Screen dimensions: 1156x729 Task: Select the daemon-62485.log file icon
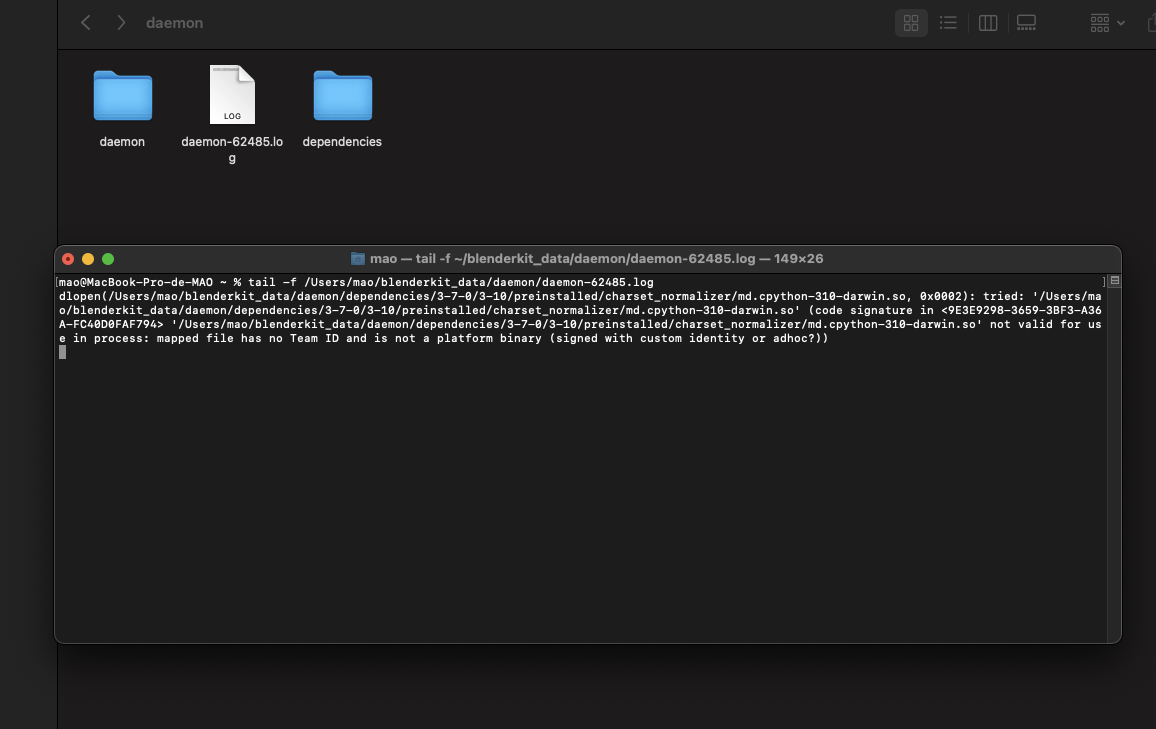[x=231, y=96]
